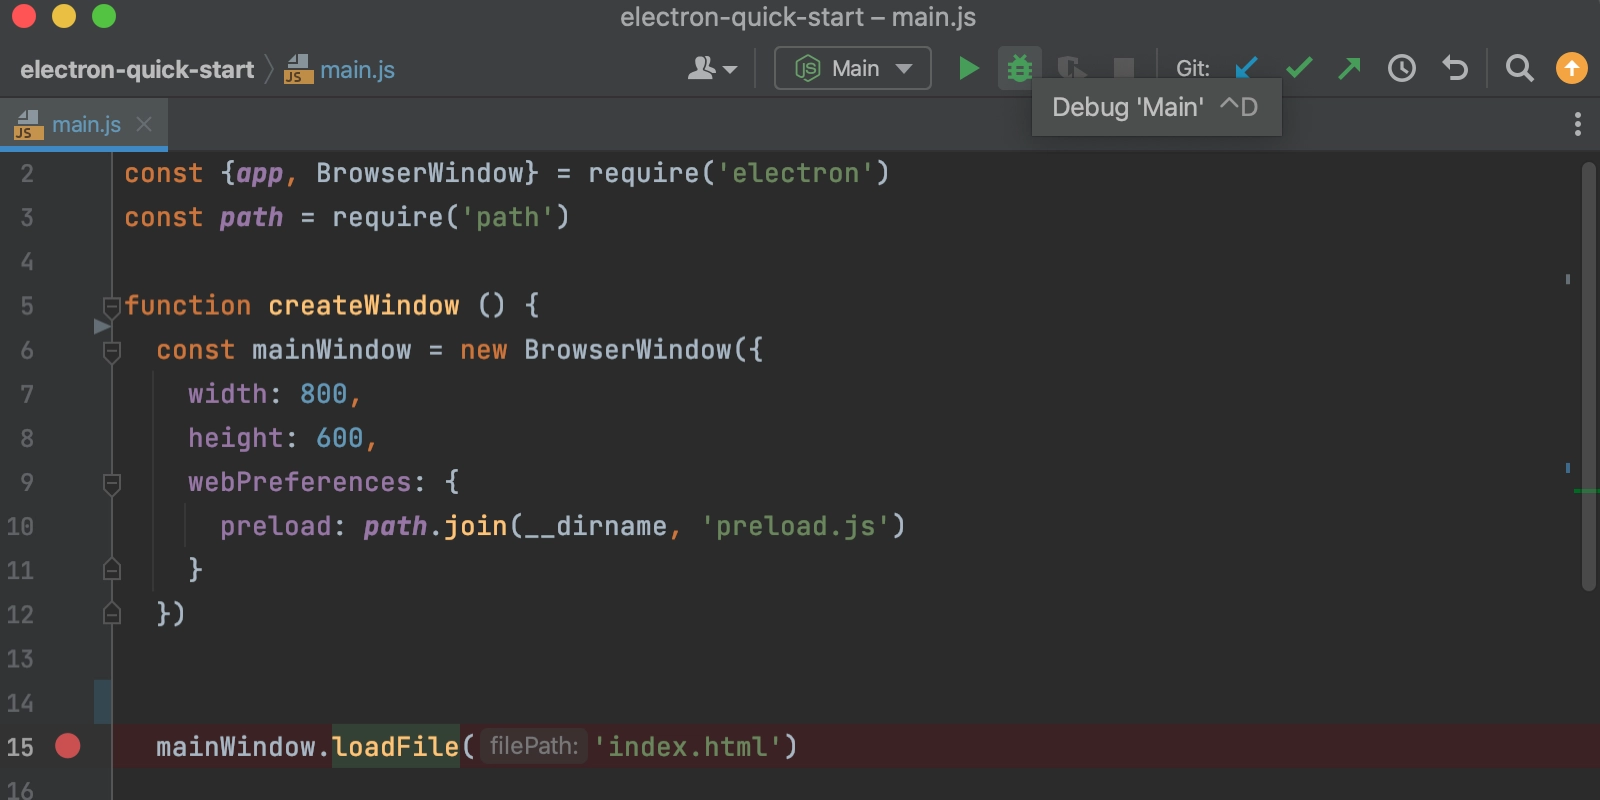The image size is (1600, 800).
Task: Click the run-to-cursor gutter arrow near line 5
Action: tap(101, 326)
